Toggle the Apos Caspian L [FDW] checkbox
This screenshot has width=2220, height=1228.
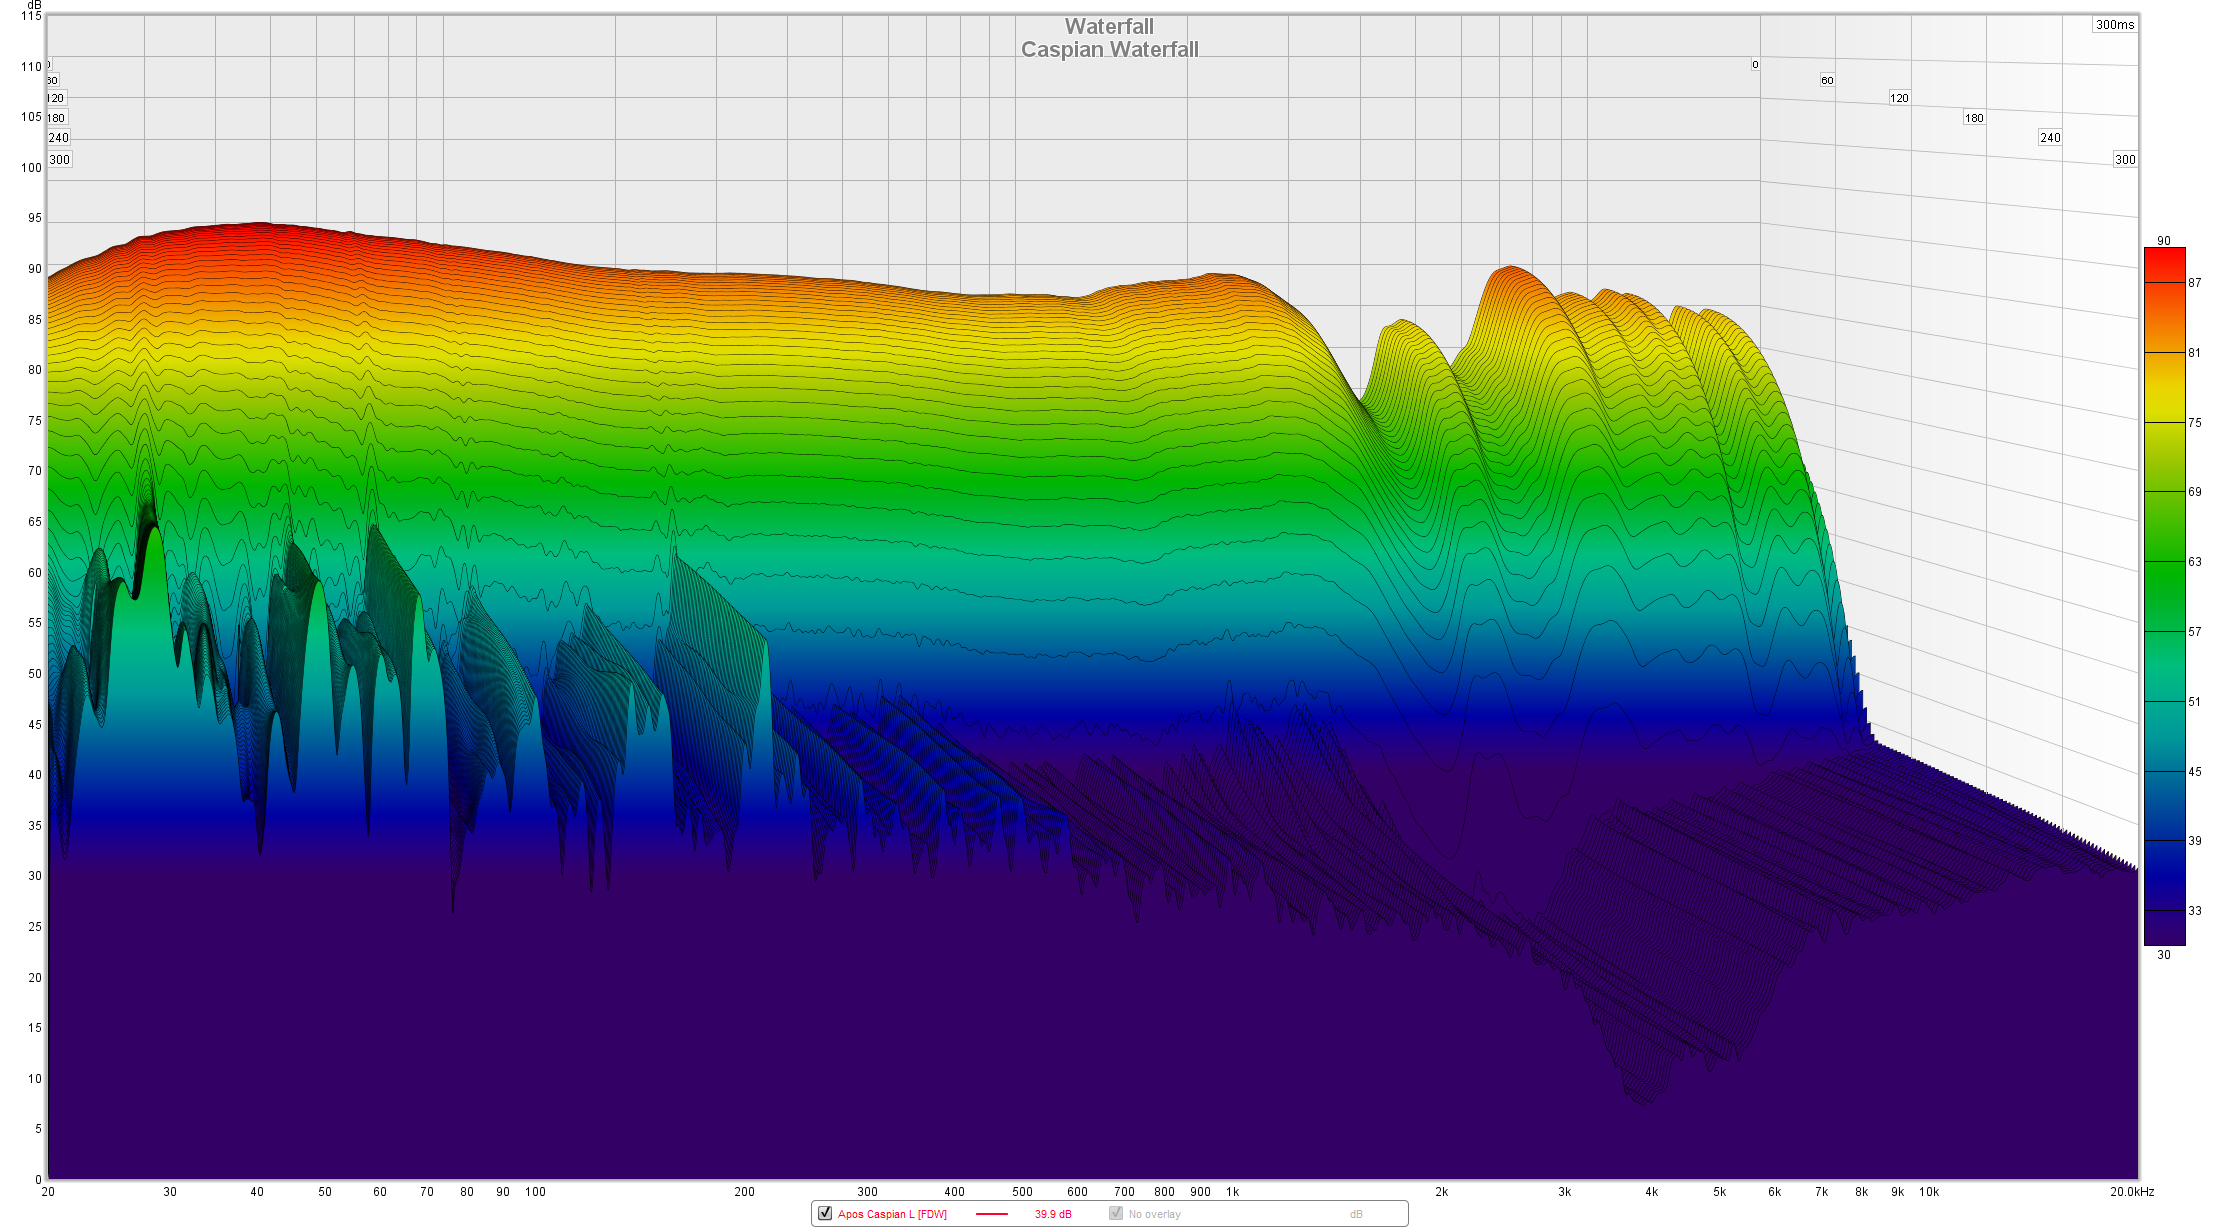[x=825, y=1213]
